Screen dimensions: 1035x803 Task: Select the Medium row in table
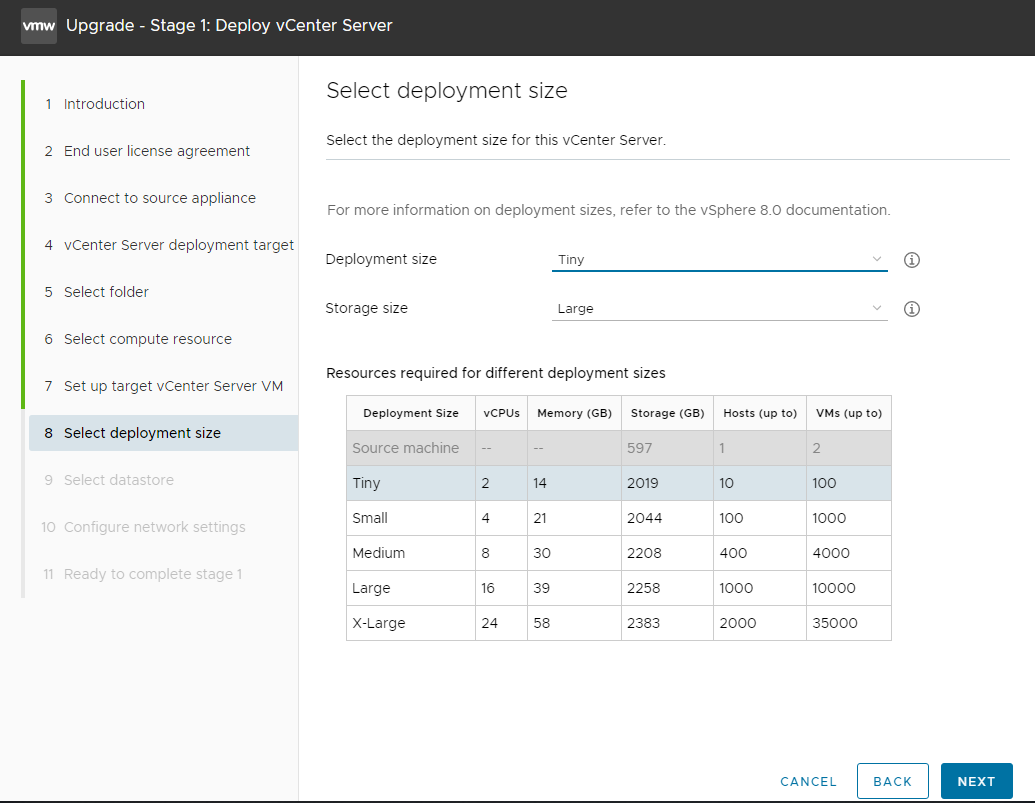coord(619,553)
